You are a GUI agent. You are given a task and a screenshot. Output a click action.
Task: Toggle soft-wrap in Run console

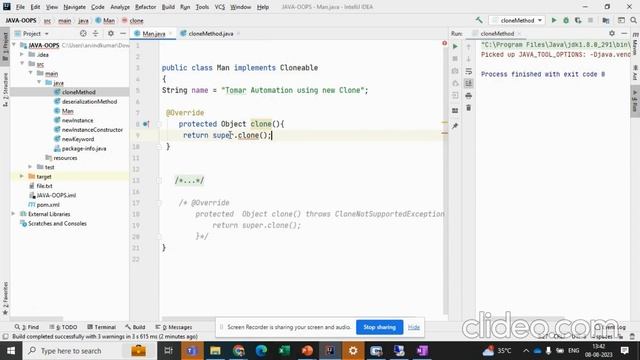coord(469,71)
